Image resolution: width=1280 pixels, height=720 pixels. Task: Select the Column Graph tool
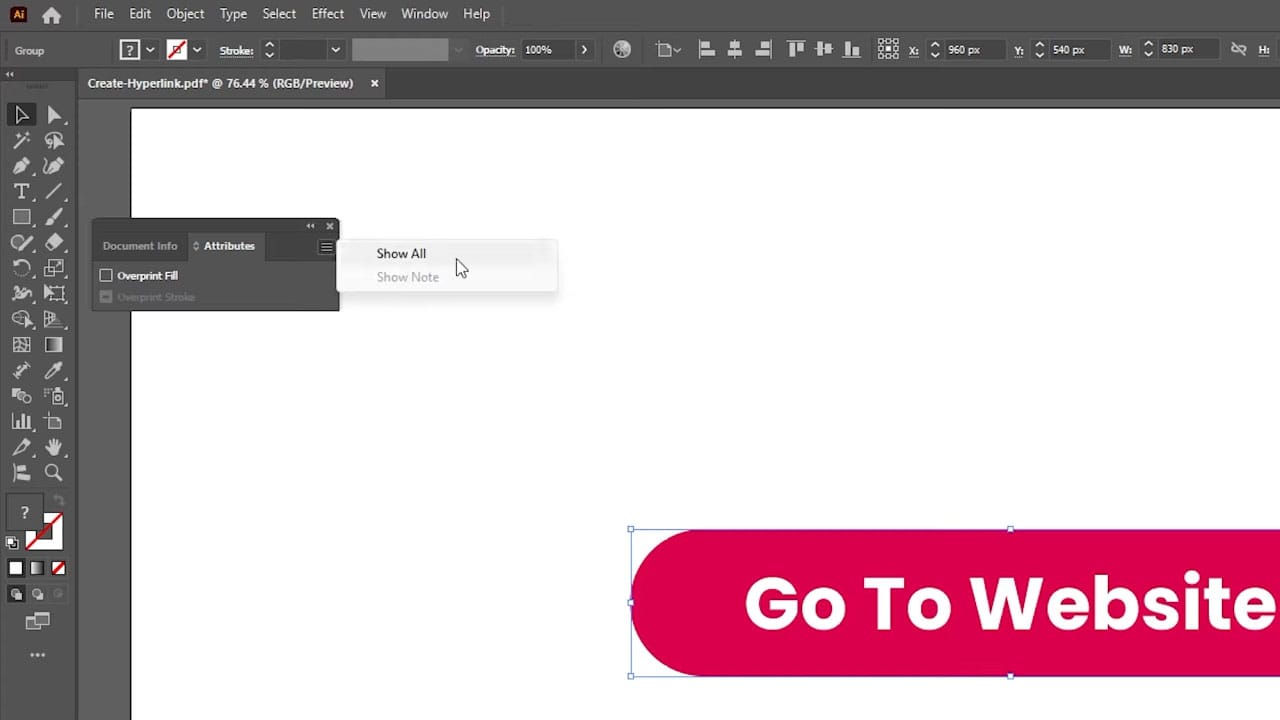22,421
